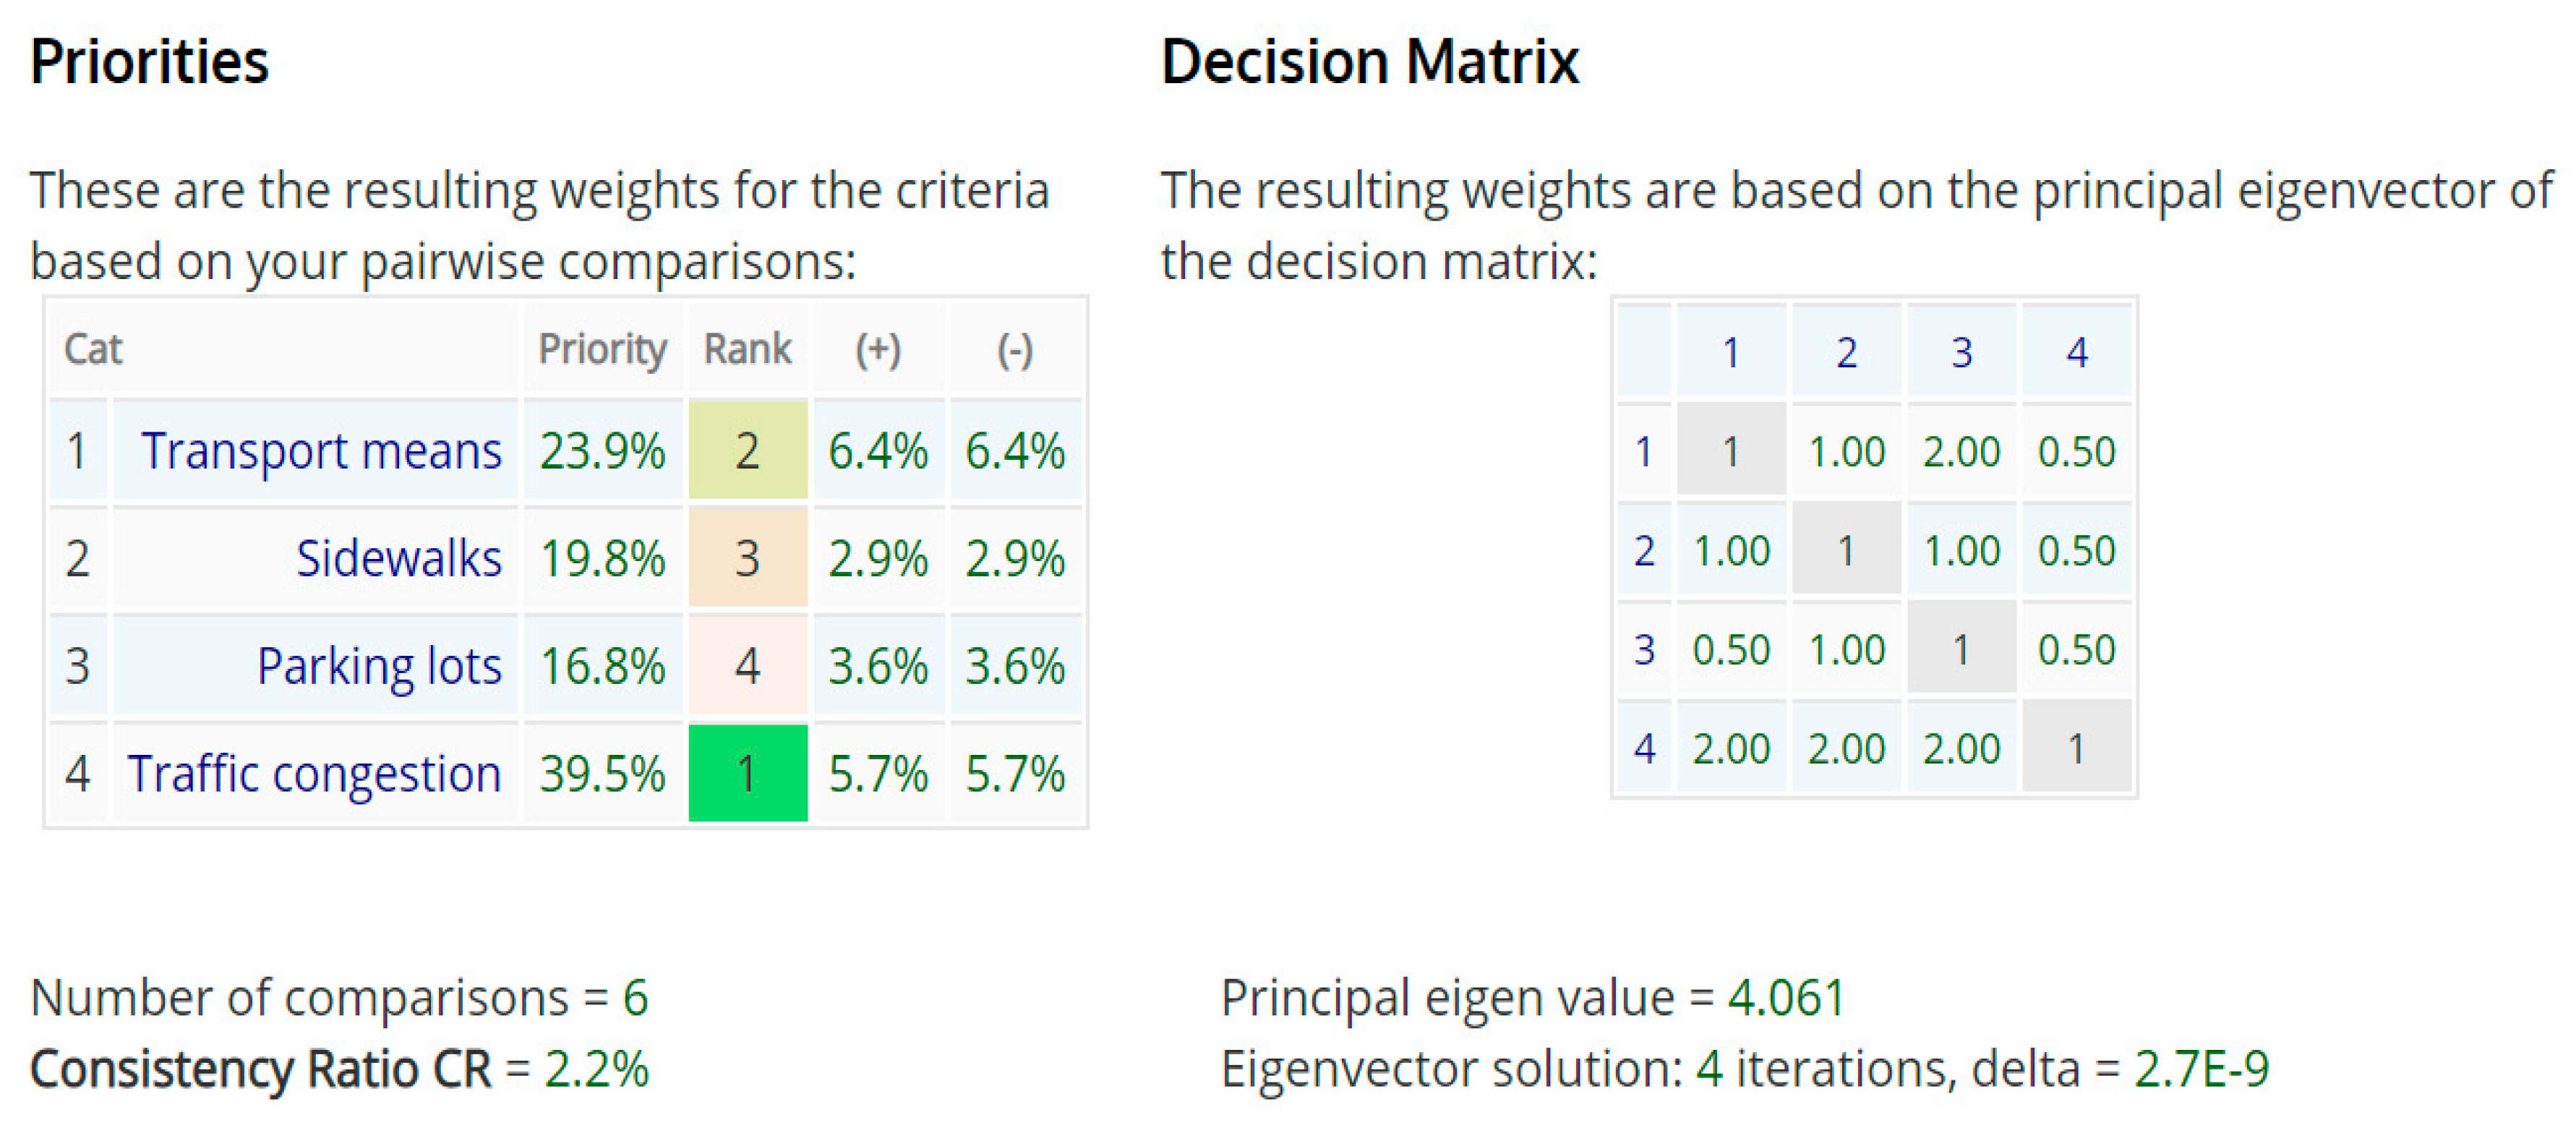The width and height of the screenshot is (2576, 1128).
Task: Click the Traffic congestion criterion name
Action: click(x=314, y=774)
